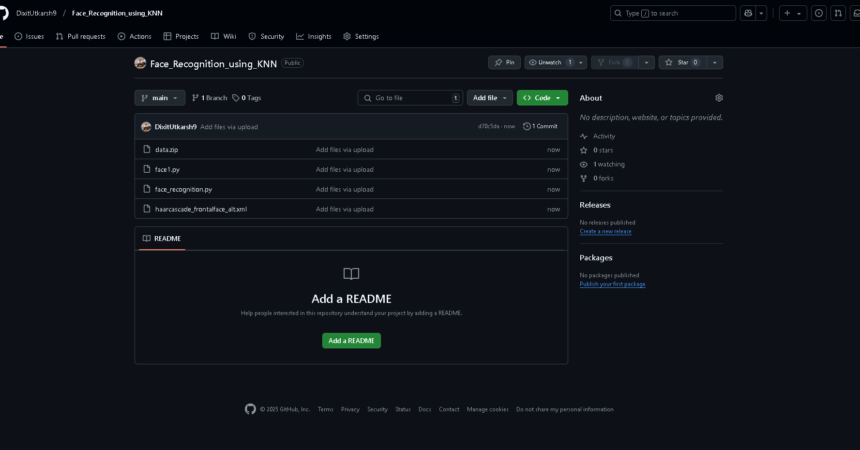860x450 pixels.
Task: Click file icon next to face_recognition.py
Action: 146,189
